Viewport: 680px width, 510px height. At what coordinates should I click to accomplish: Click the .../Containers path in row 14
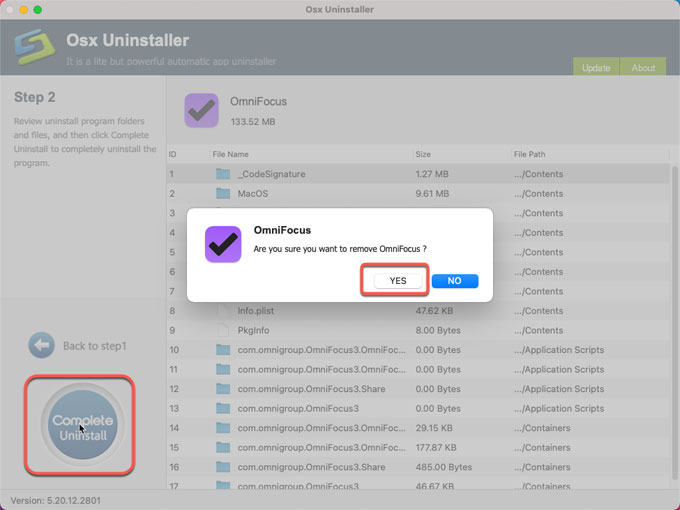[x=543, y=428]
